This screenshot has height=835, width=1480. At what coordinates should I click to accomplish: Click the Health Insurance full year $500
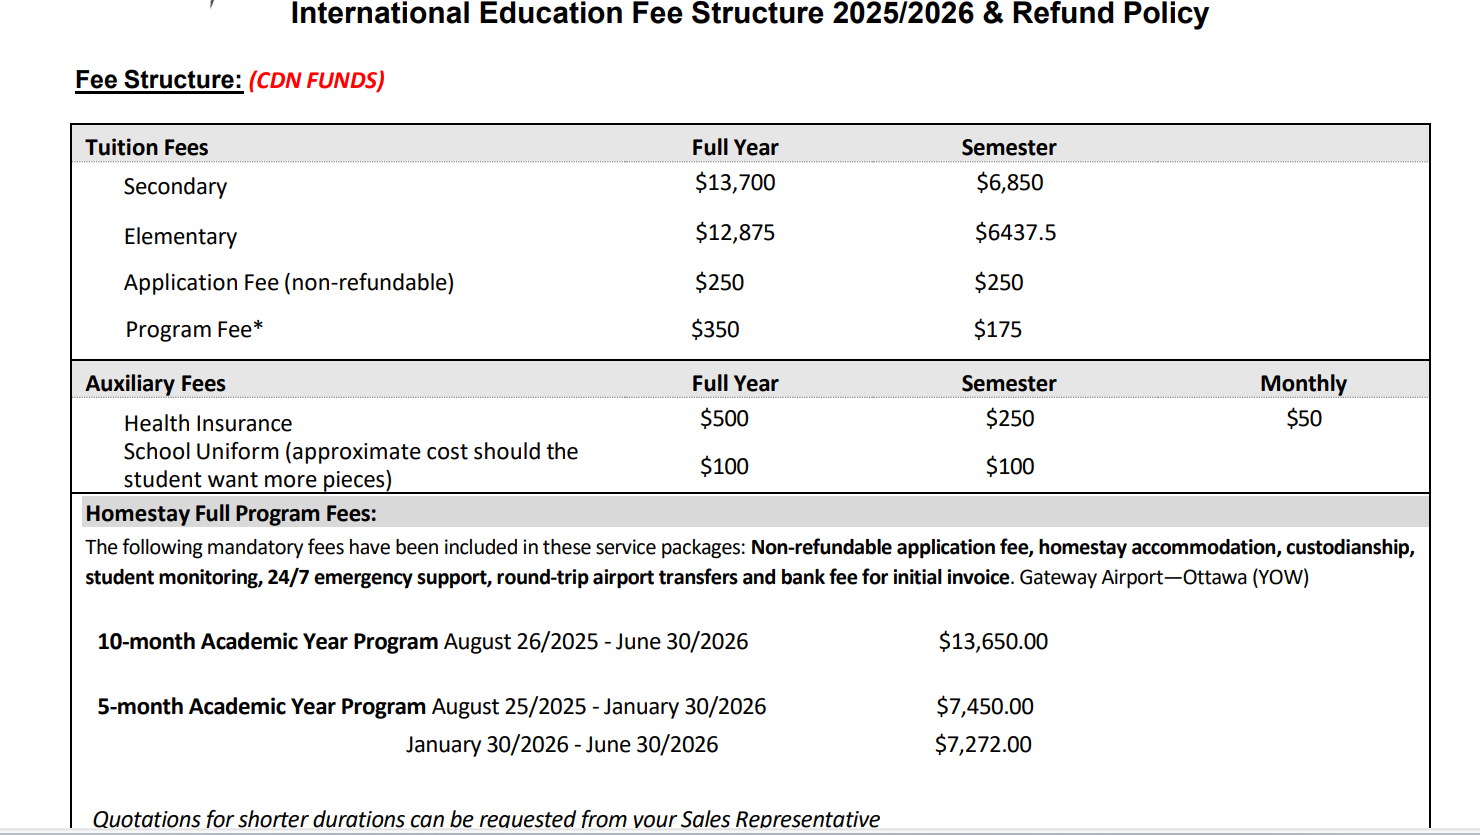coord(724,418)
